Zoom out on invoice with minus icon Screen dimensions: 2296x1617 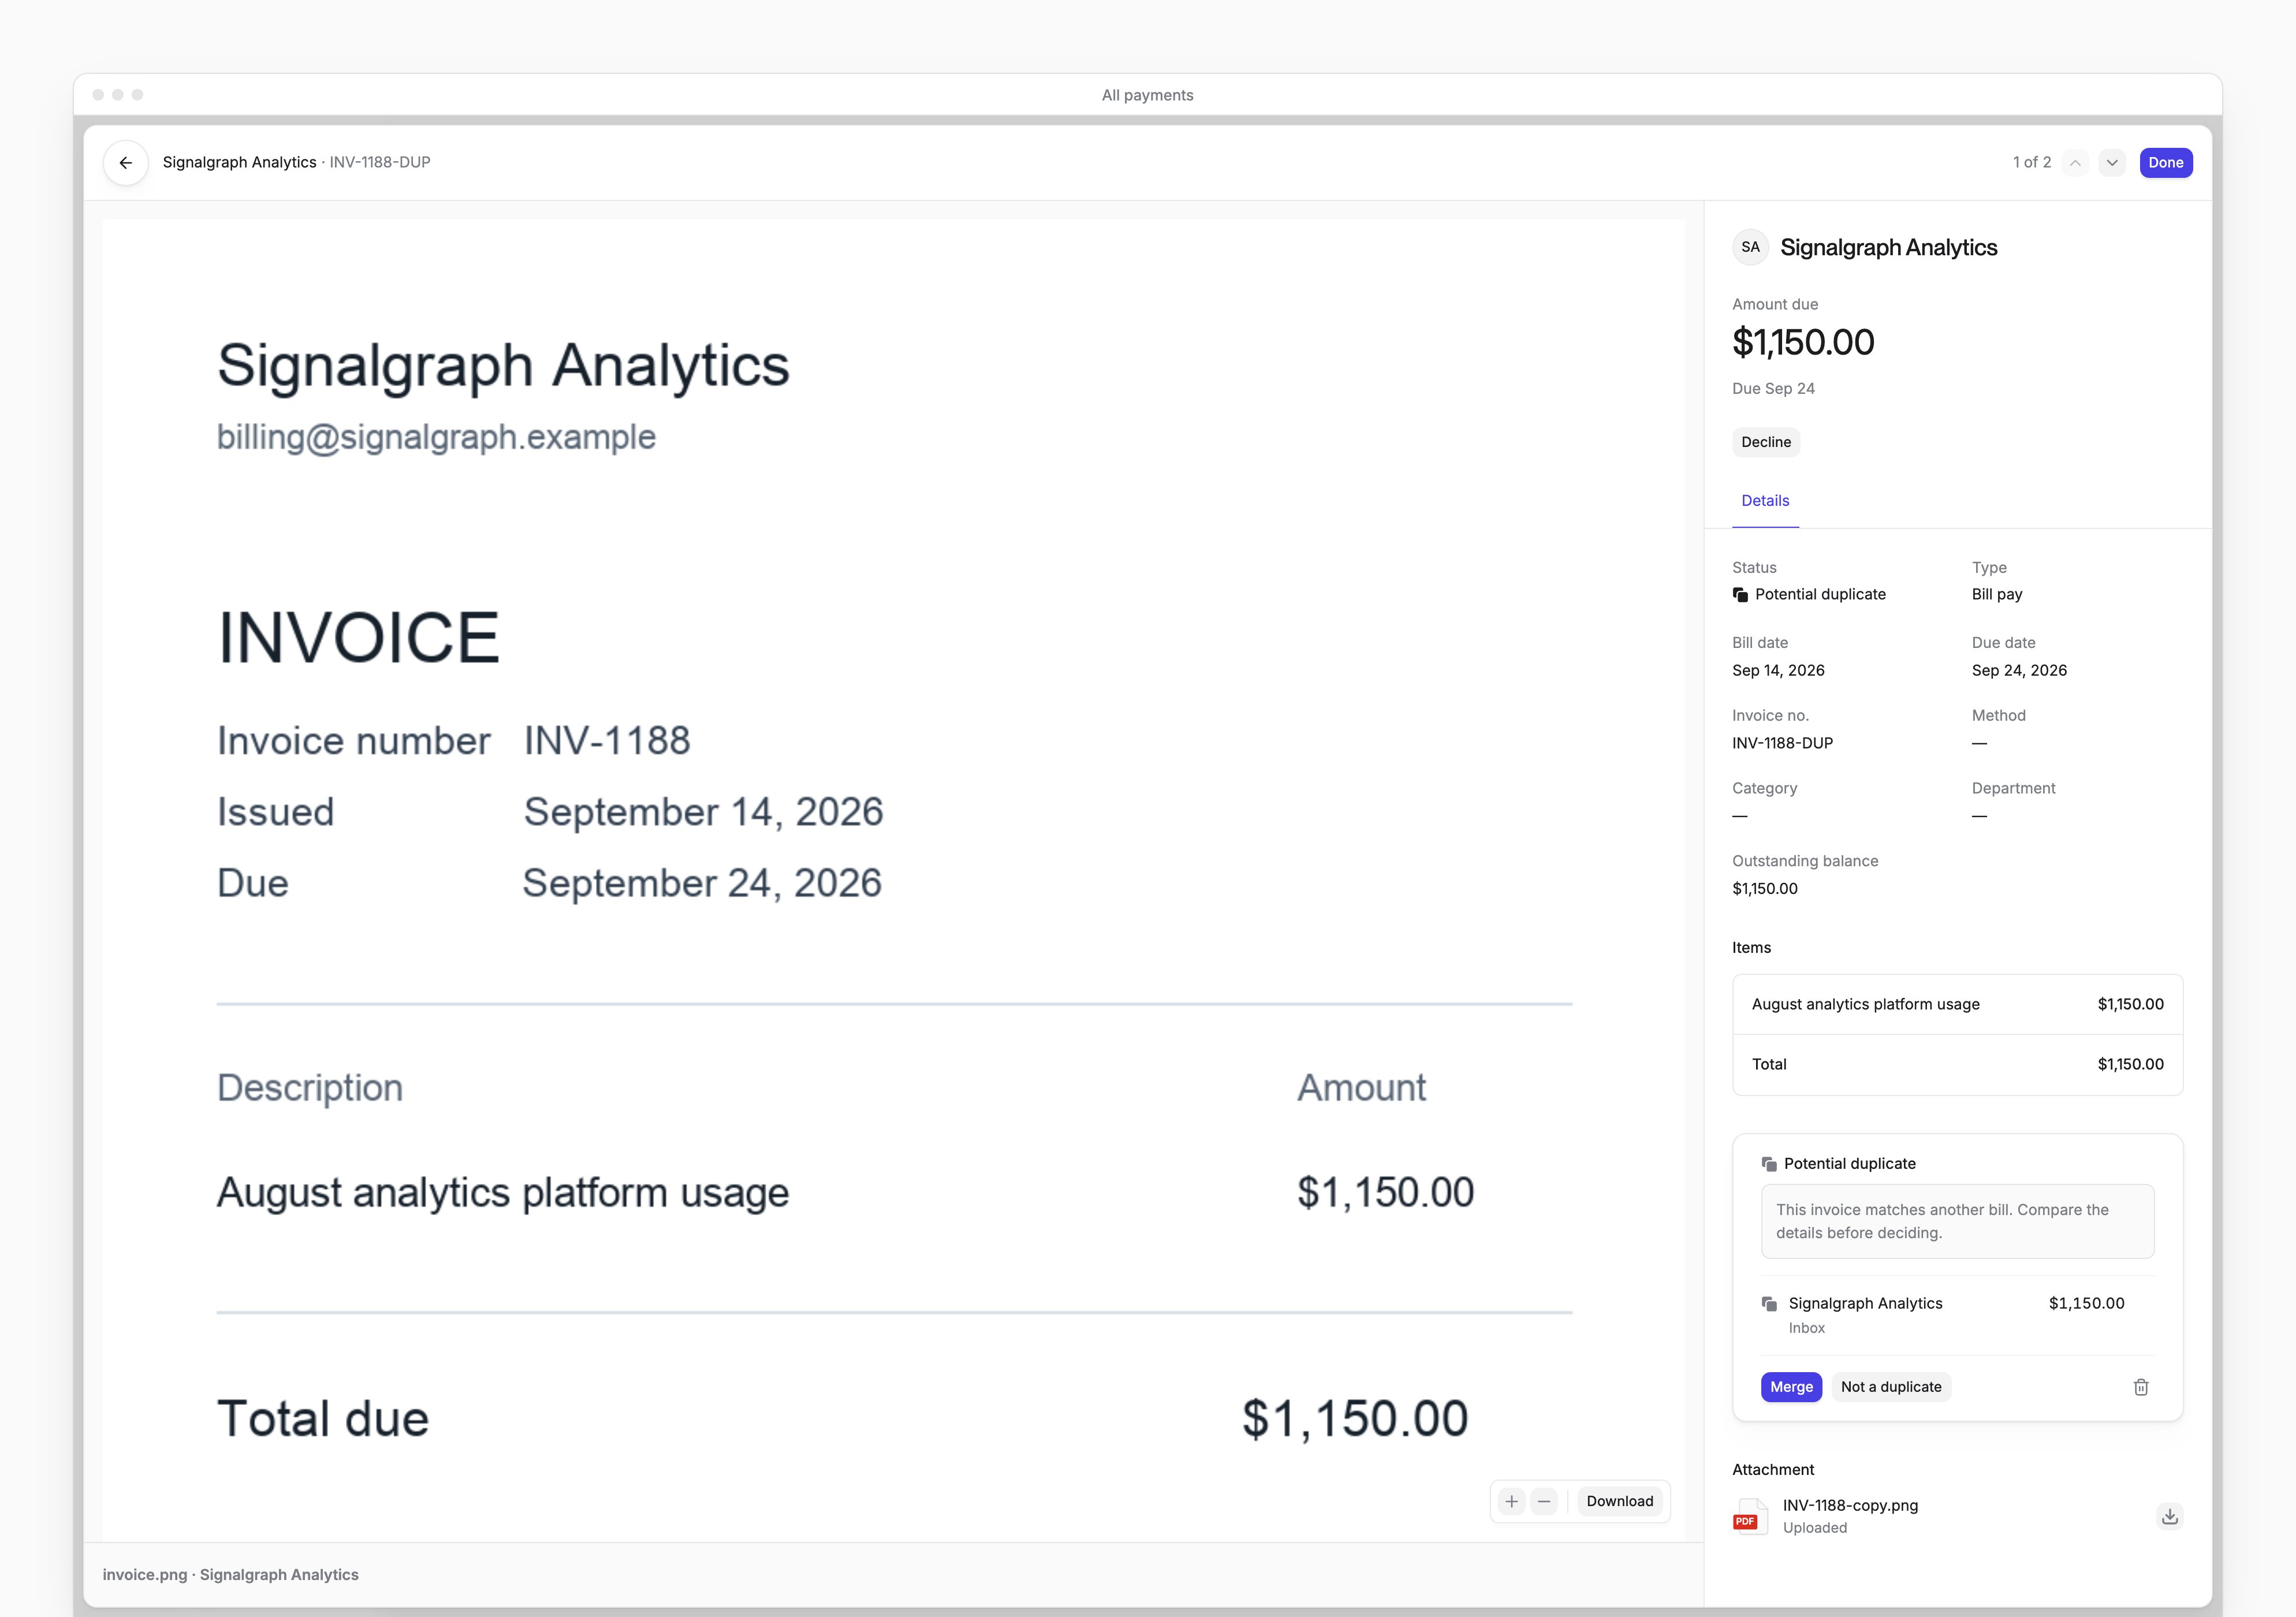(x=1543, y=1501)
